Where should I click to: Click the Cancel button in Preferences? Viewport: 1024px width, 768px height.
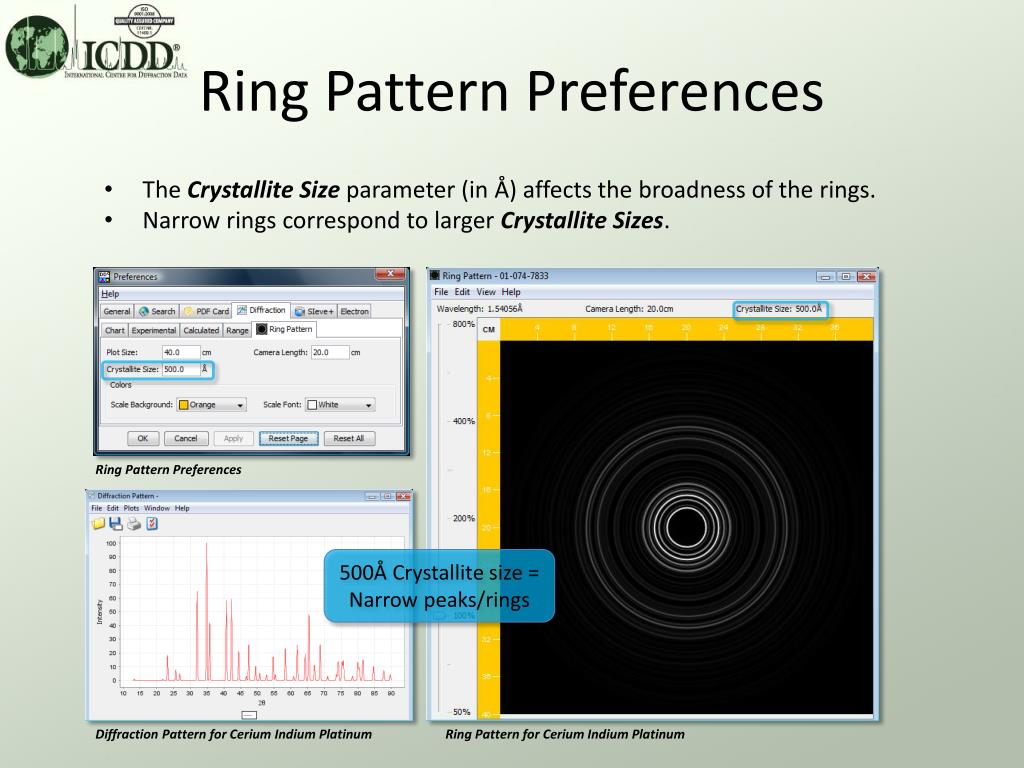pos(185,438)
